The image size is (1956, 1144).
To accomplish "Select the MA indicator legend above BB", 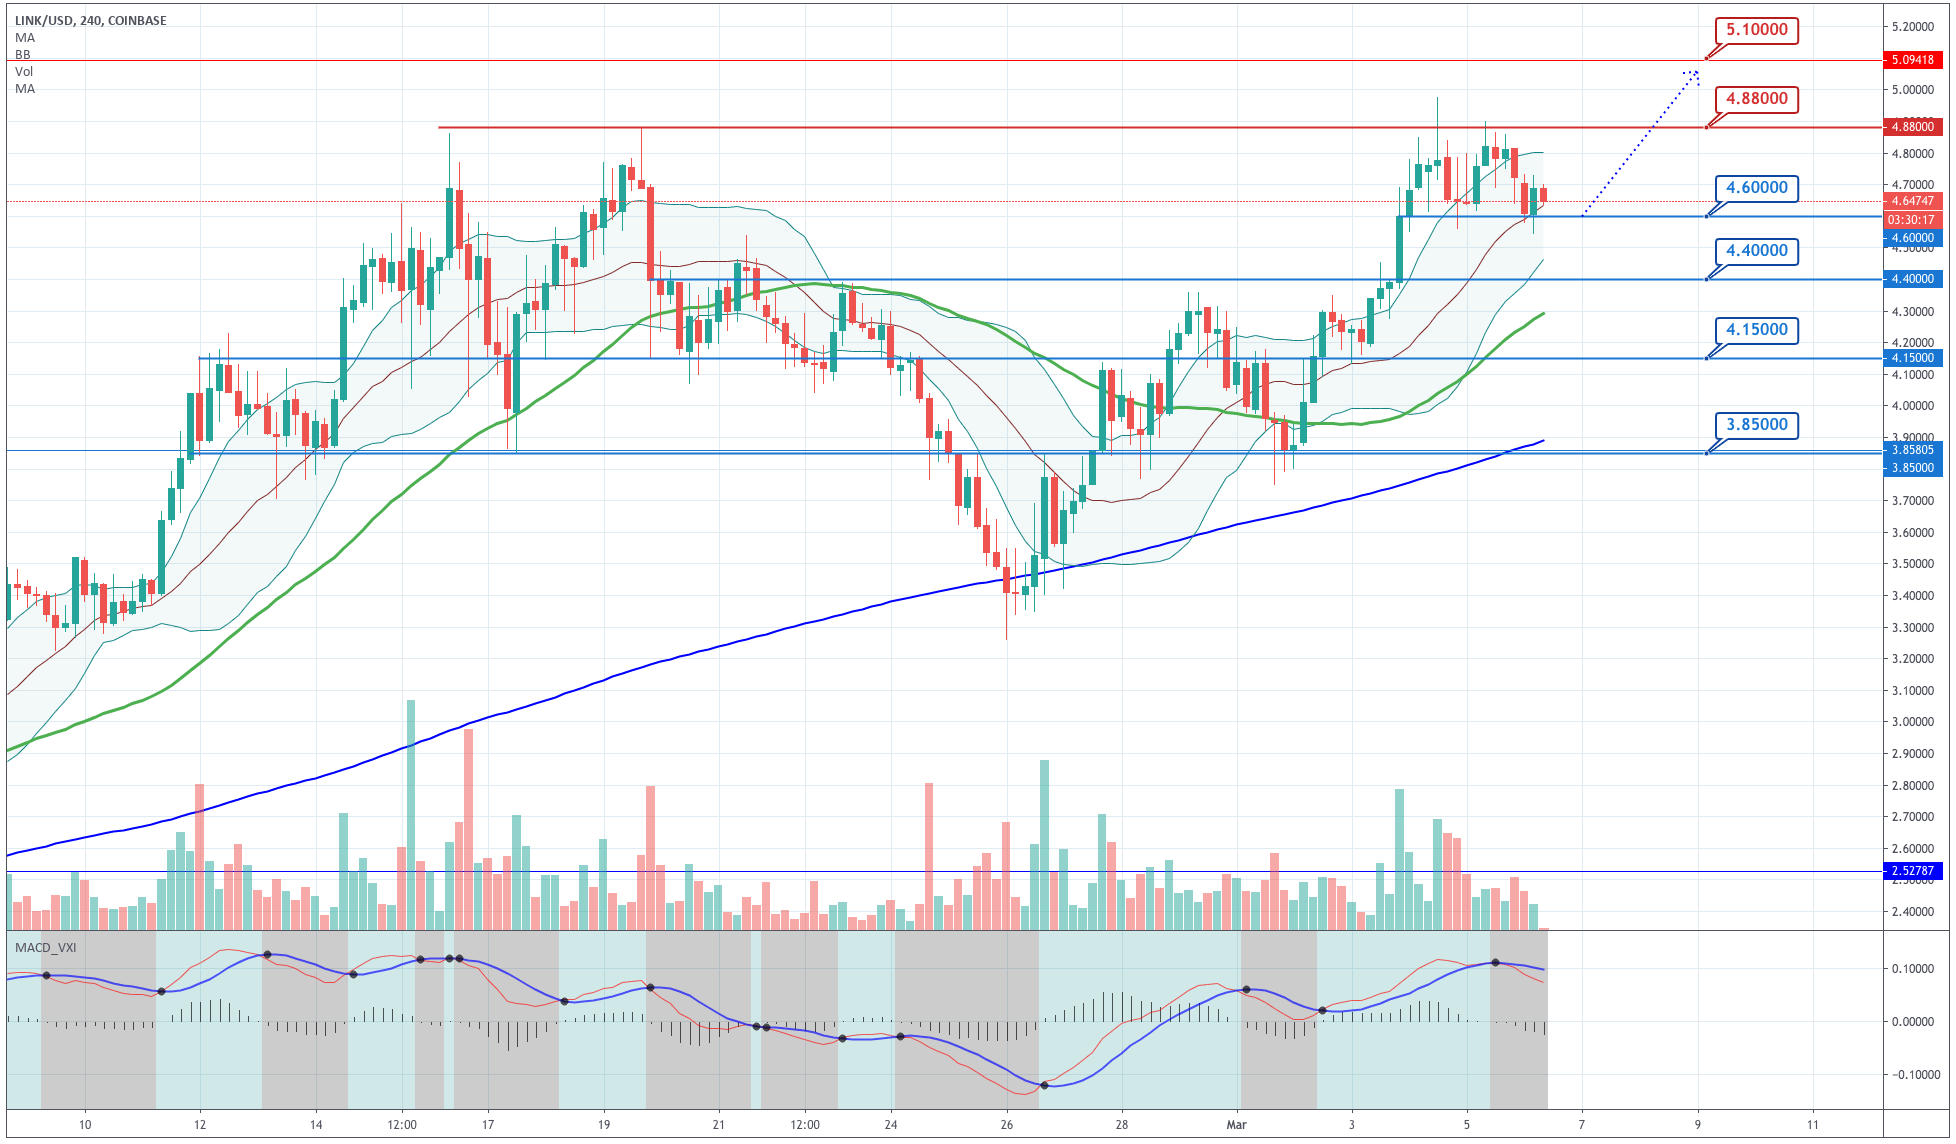I will tap(25, 38).
